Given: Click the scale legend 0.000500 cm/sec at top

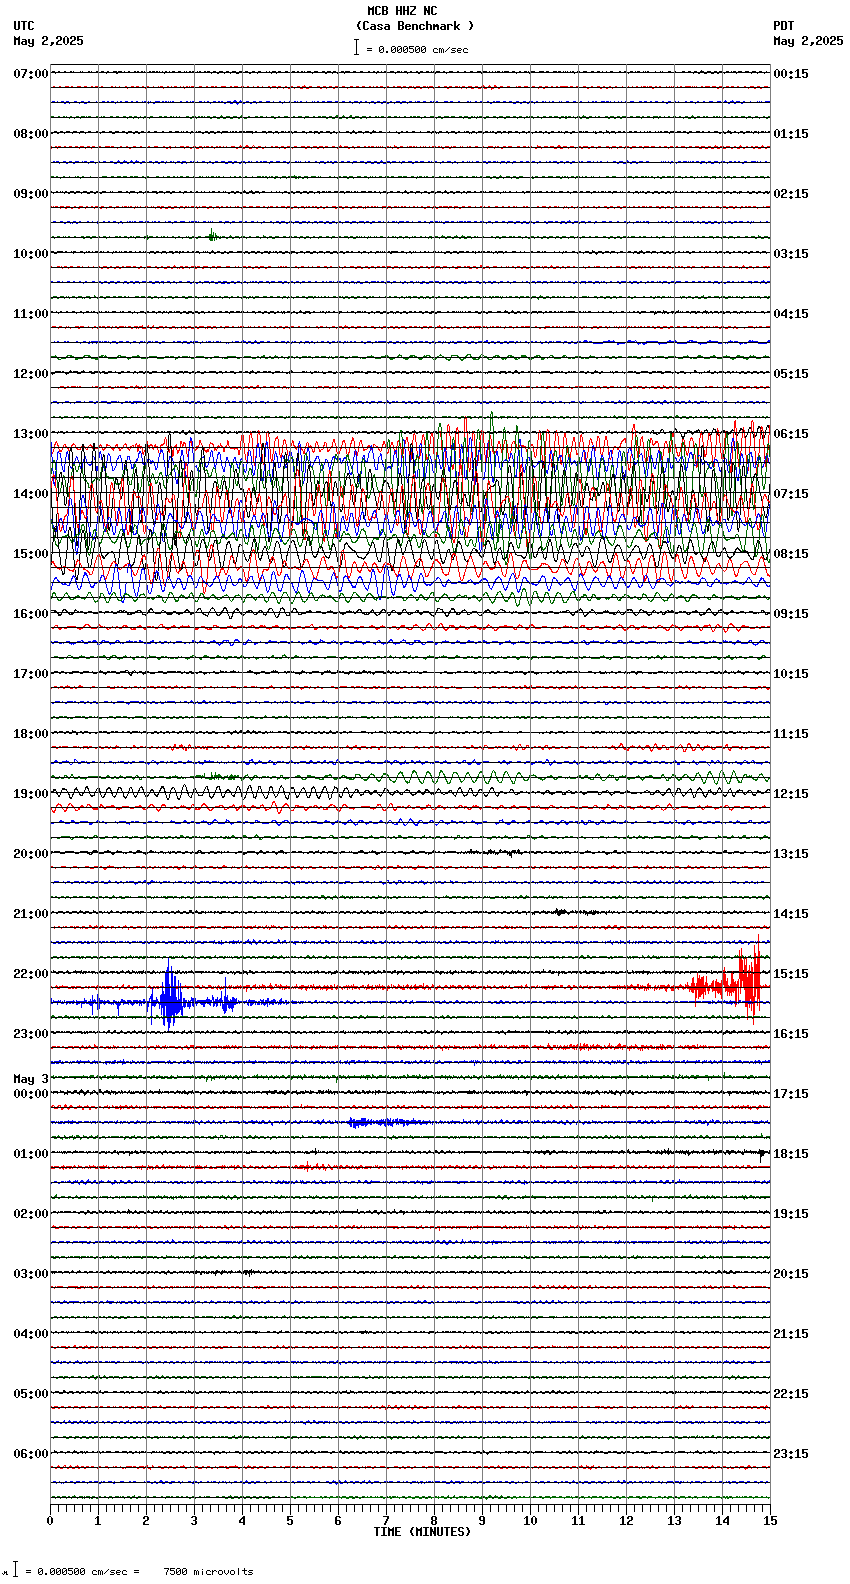Looking at the screenshot, I should [411, 49].
